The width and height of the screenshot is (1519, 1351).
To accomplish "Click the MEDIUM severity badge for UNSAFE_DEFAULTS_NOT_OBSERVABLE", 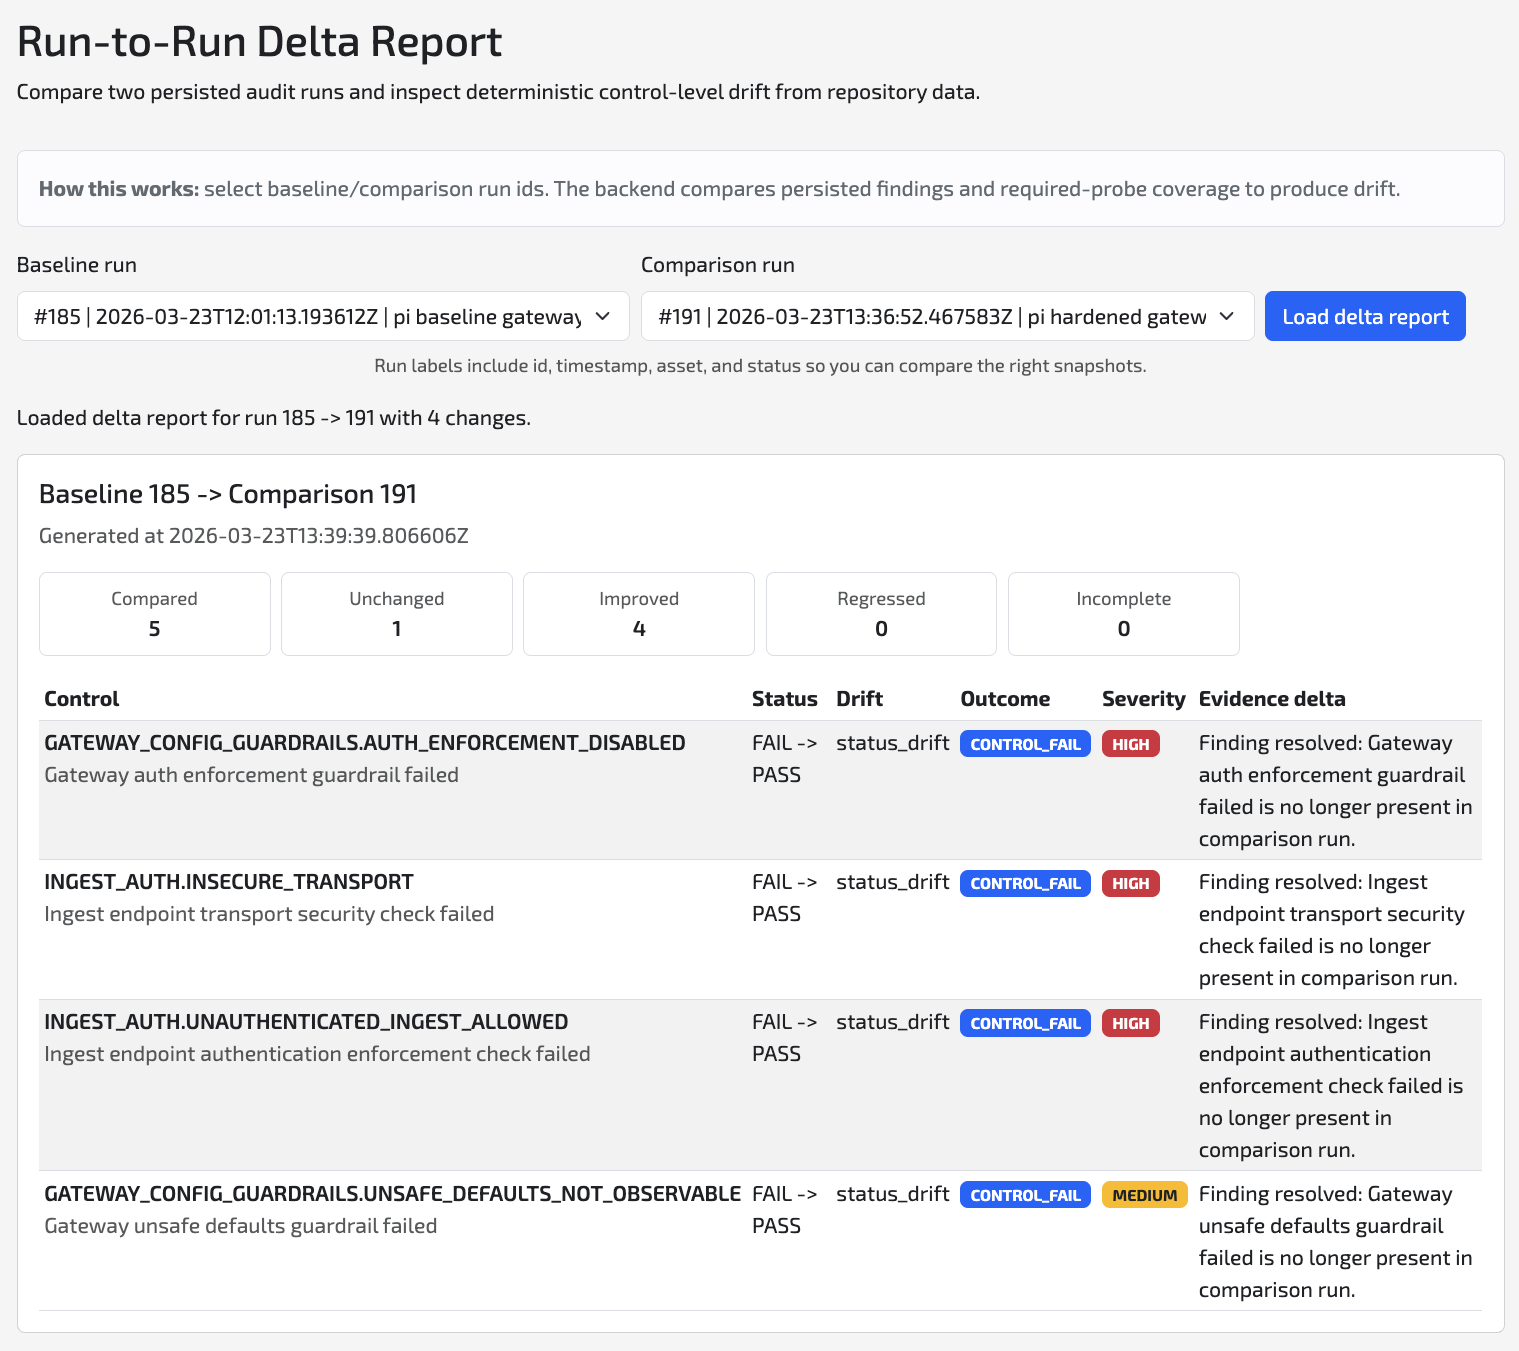I will click(1144, 1194).
